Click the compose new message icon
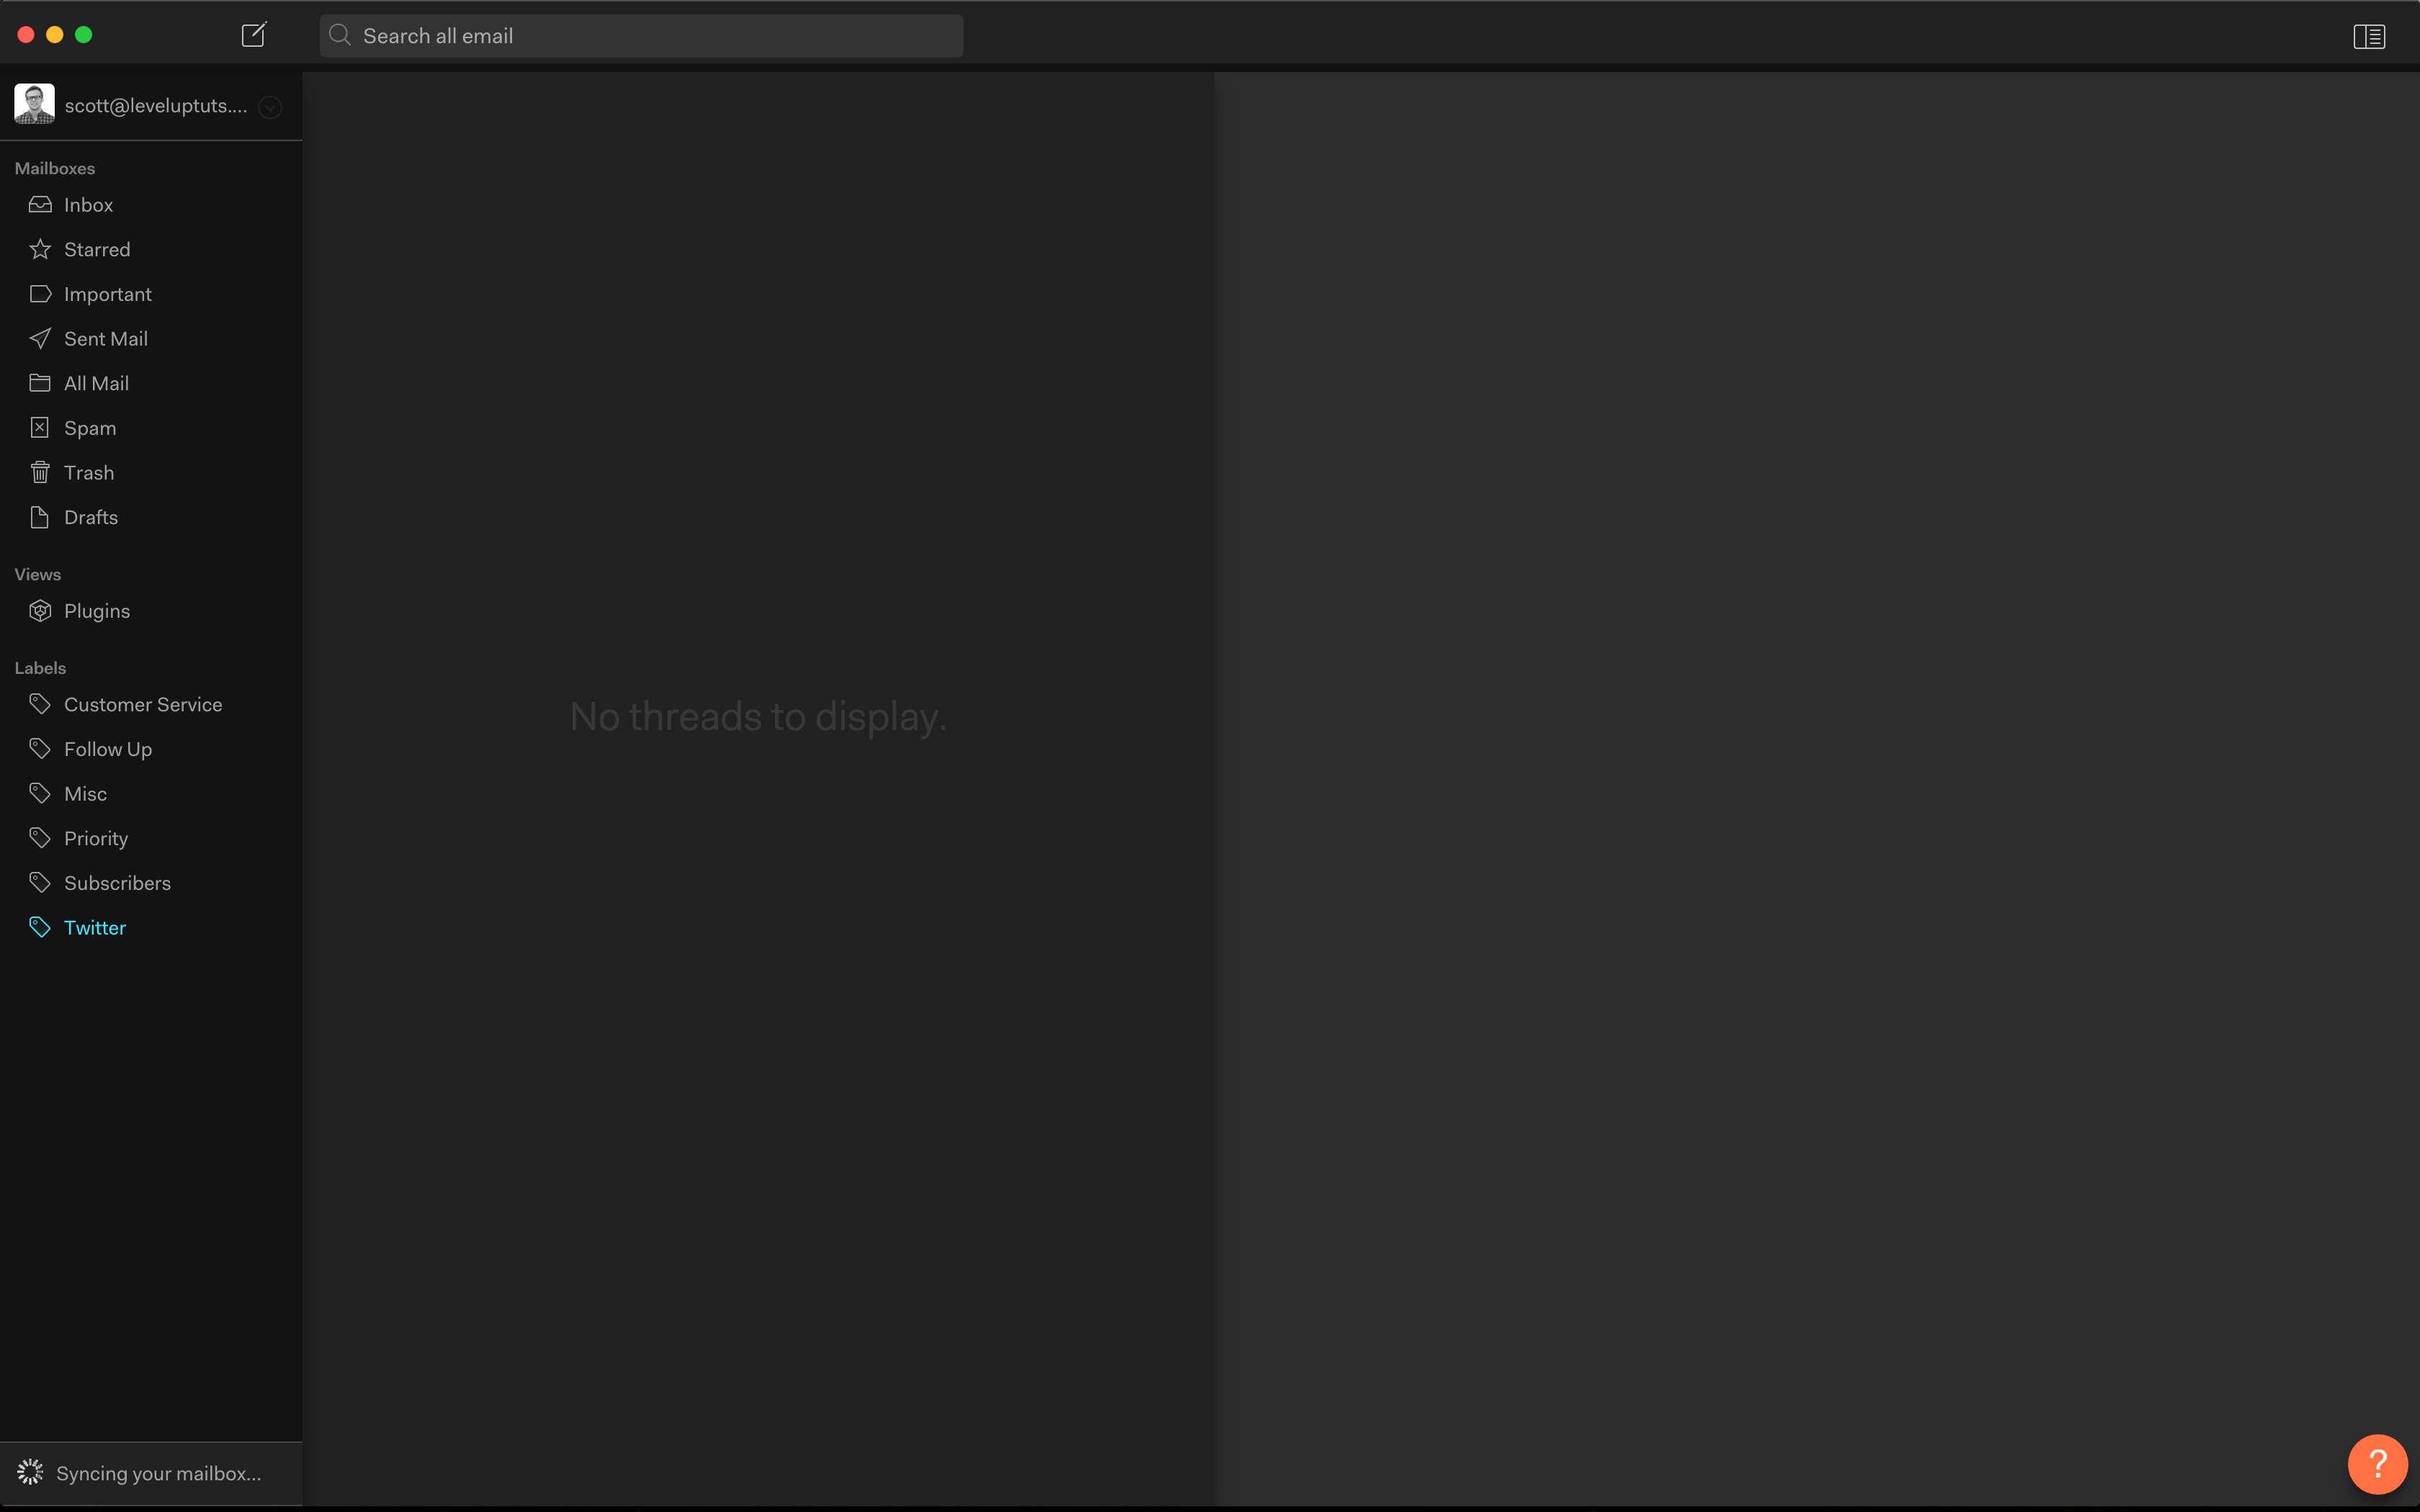 click(x=254, y=35)
